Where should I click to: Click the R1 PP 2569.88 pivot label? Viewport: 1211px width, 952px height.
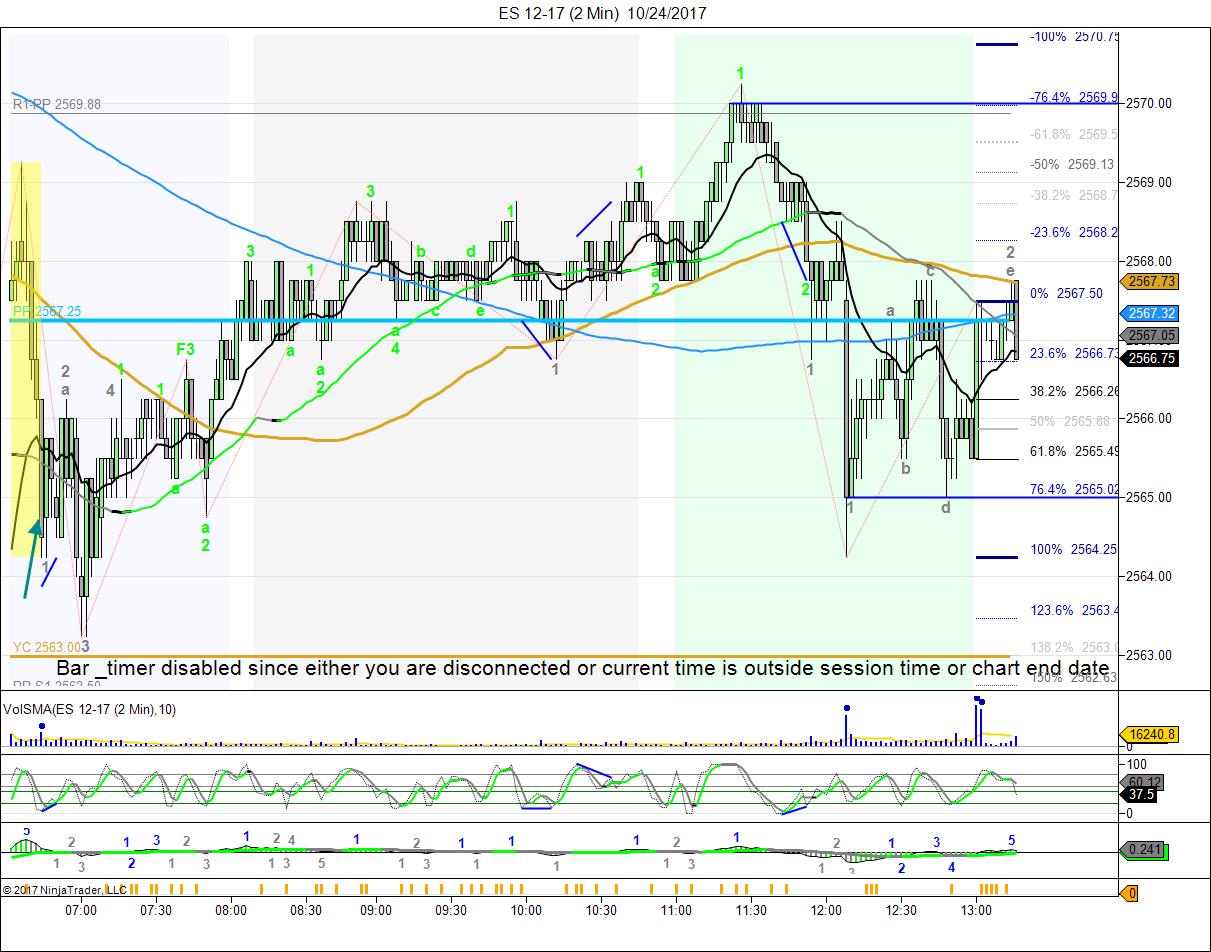(x=57, y=104)
